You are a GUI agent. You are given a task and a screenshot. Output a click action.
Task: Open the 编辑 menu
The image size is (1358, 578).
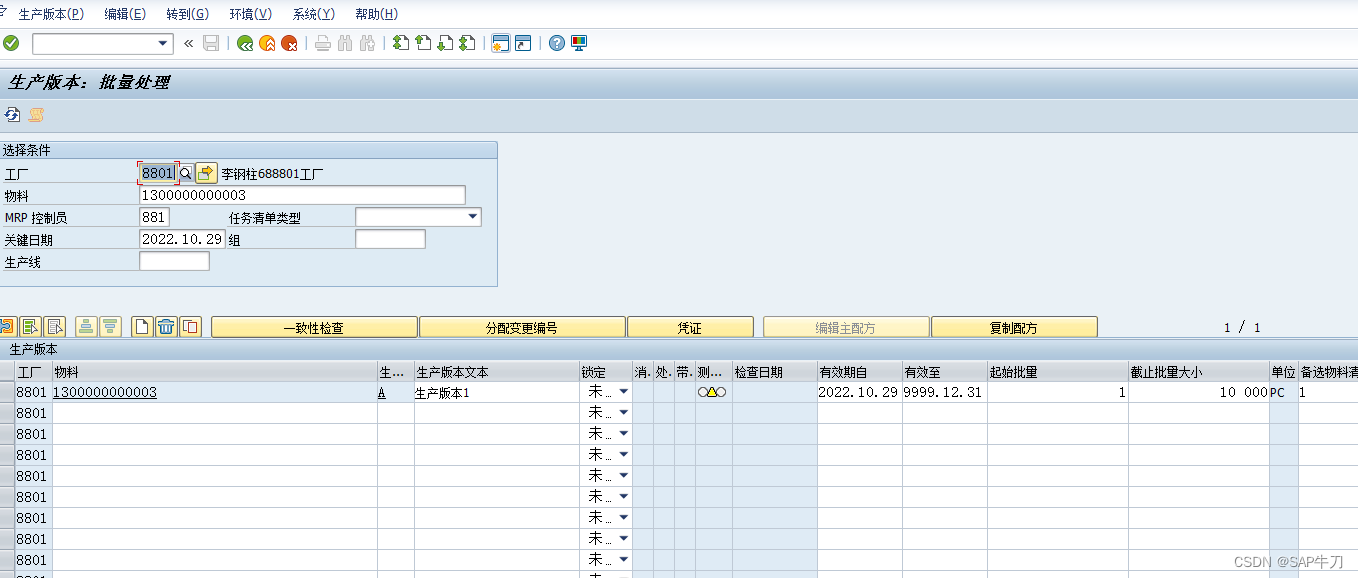pyautogui.click(x=125, y=14)
